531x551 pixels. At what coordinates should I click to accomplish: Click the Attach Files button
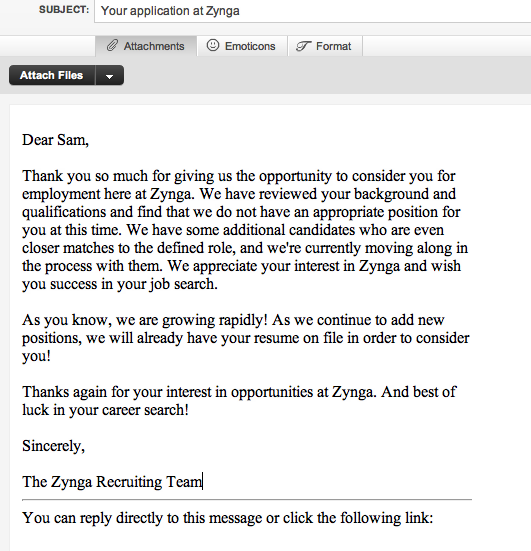52,75
